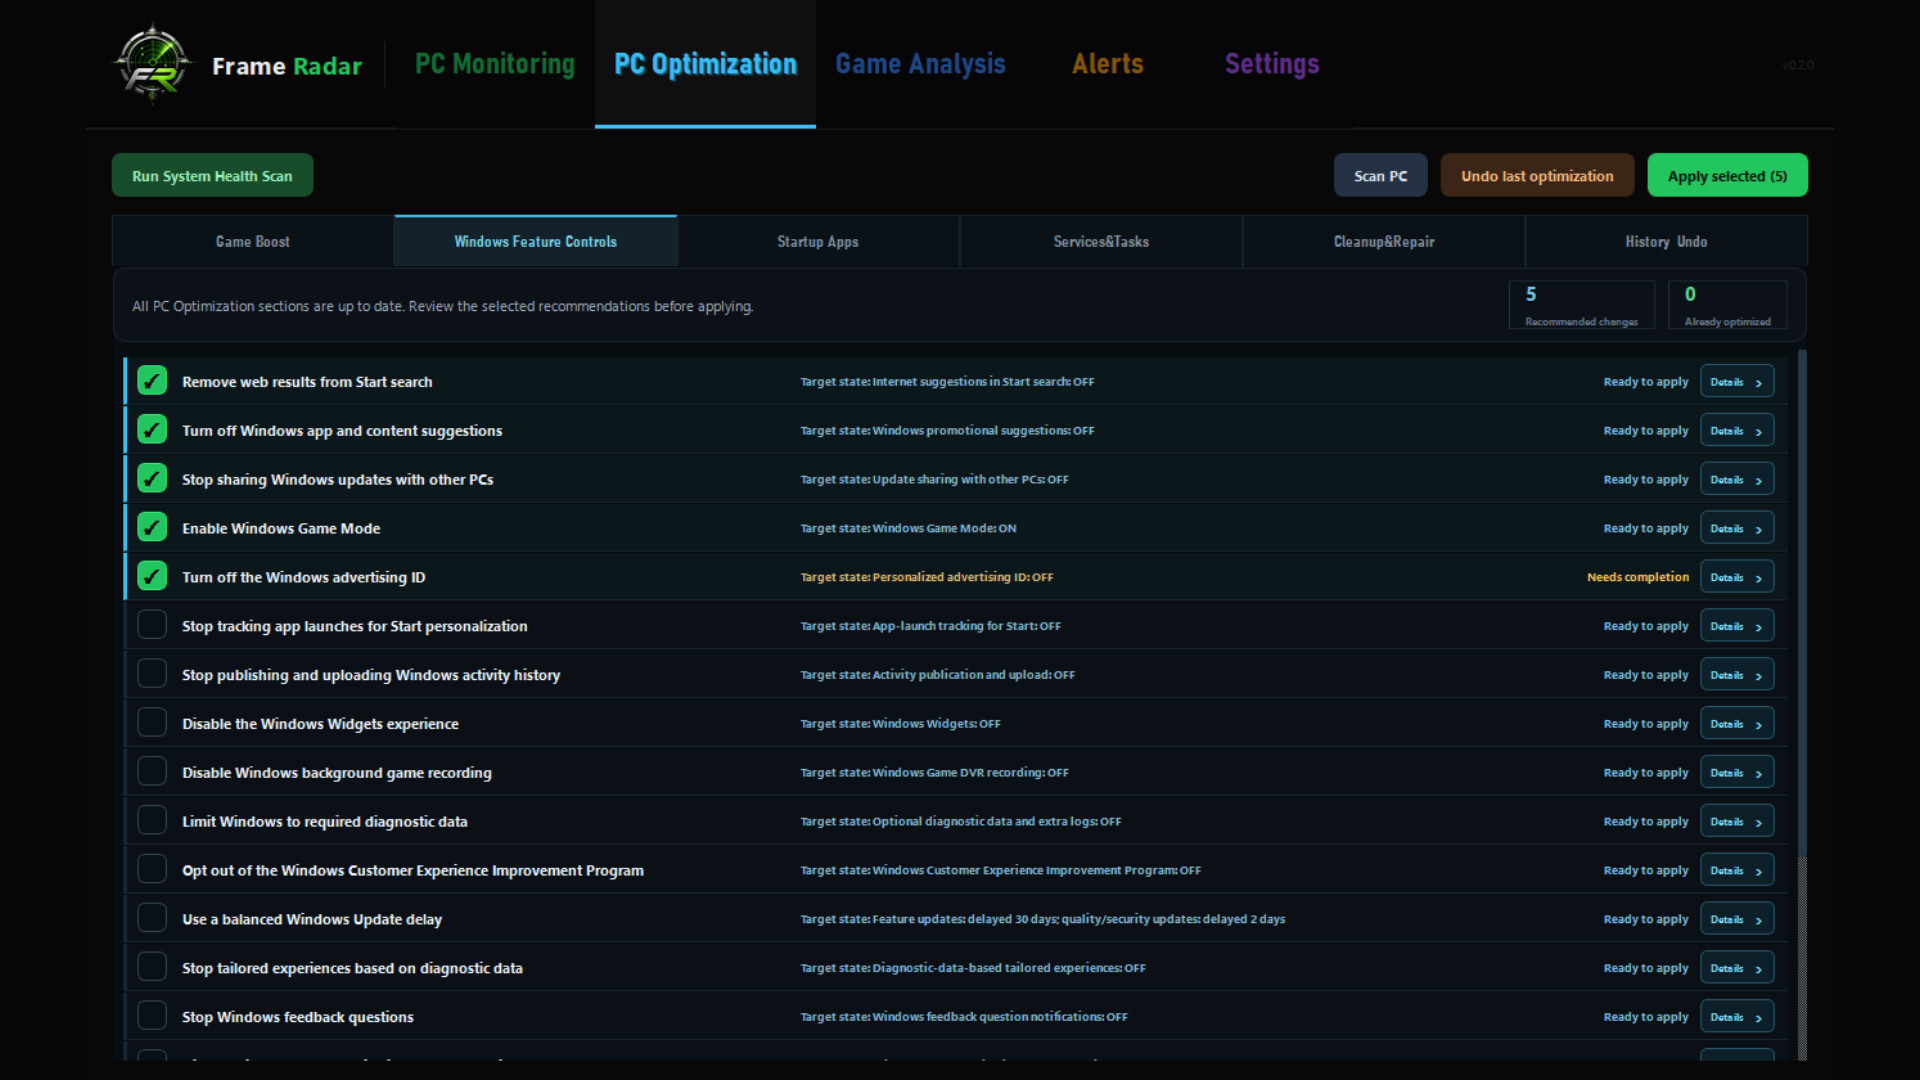Viewport: 1920px width, 1080px height.
Task: Open Details for background game recording row
Action: pyautogui.click(x=1737, y=773)
